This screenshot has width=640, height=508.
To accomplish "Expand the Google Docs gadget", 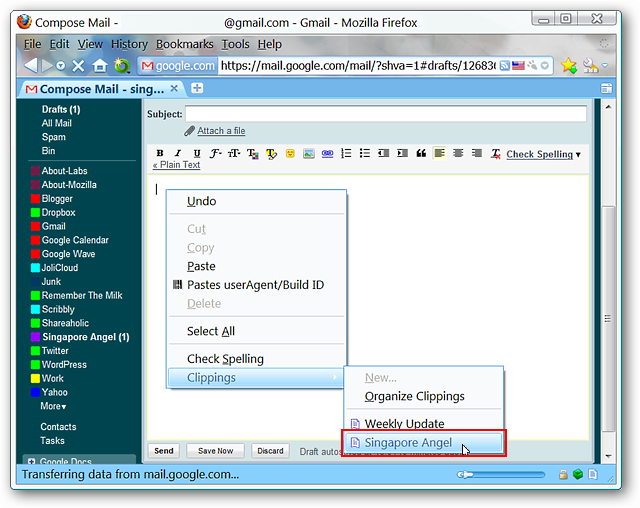I will point(31,461).
